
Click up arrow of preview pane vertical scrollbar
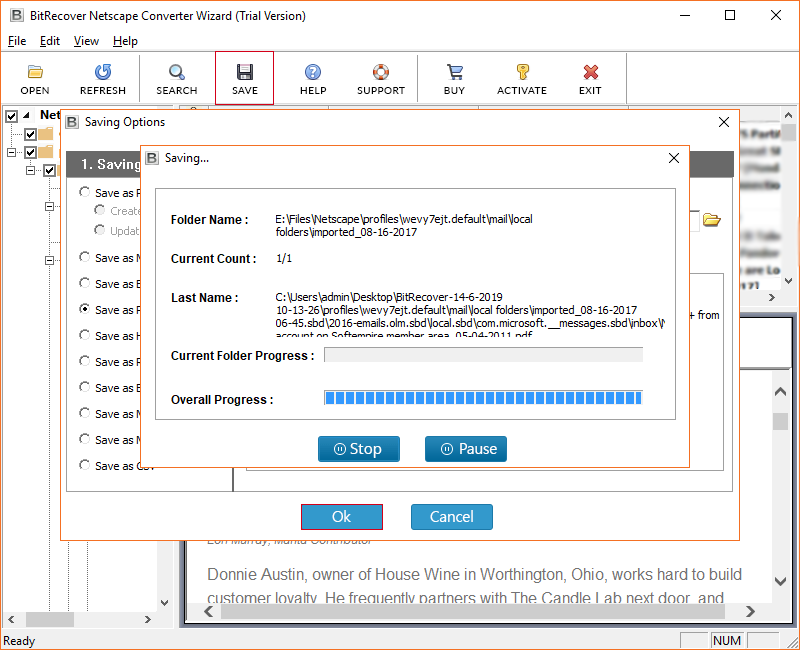(780, 392)
